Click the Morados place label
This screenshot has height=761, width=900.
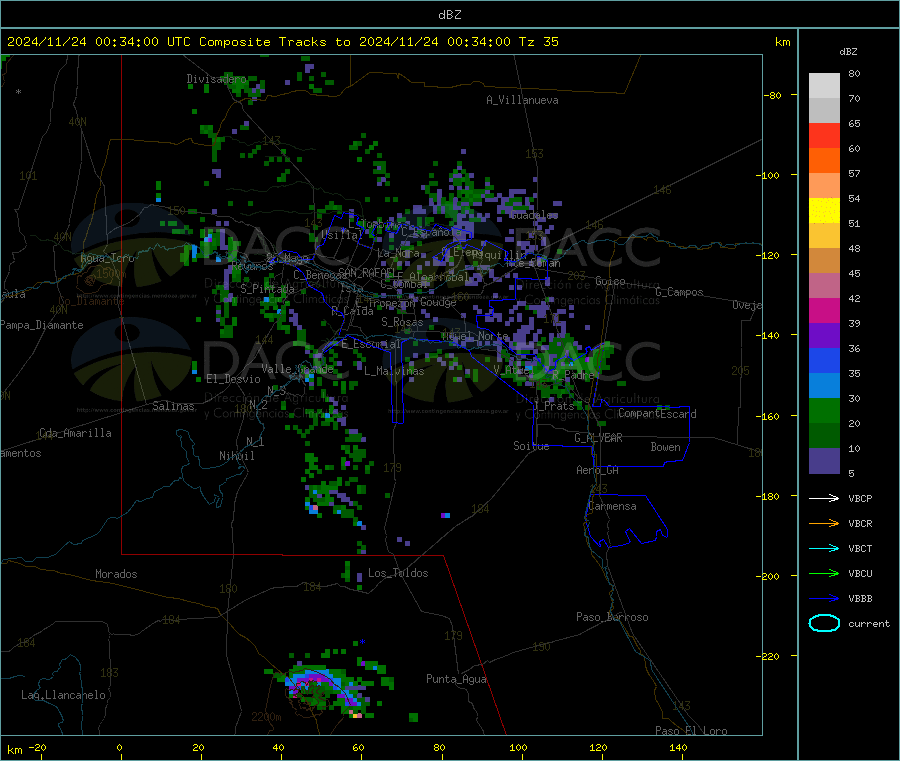tap(116, 574)
